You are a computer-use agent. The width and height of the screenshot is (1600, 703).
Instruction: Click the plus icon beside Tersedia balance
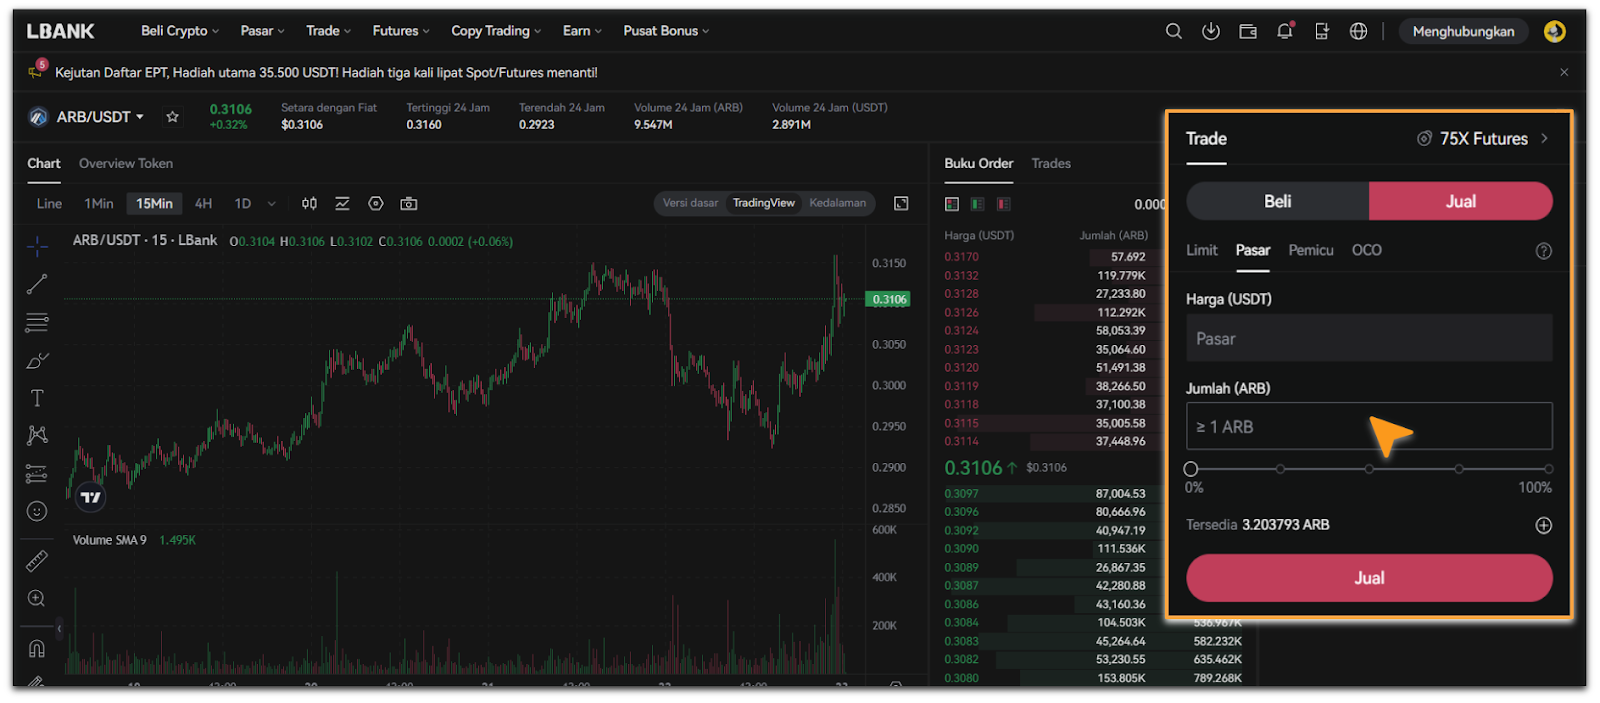click(x=1544, y=525)
